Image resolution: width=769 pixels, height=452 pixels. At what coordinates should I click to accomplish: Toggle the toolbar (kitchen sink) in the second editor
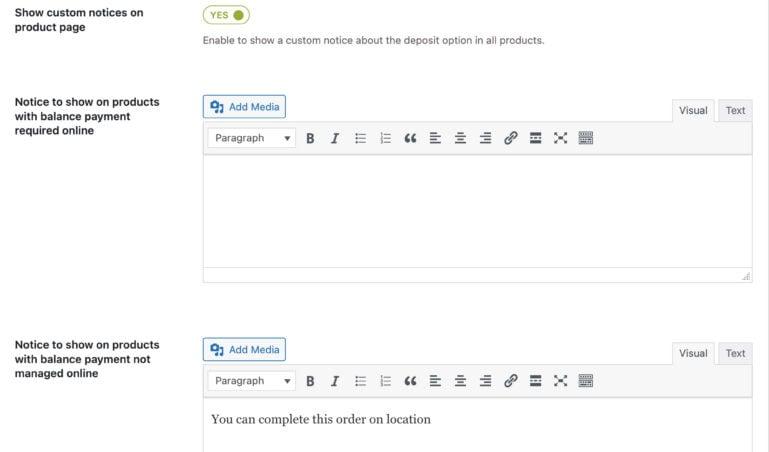(586, 381)
